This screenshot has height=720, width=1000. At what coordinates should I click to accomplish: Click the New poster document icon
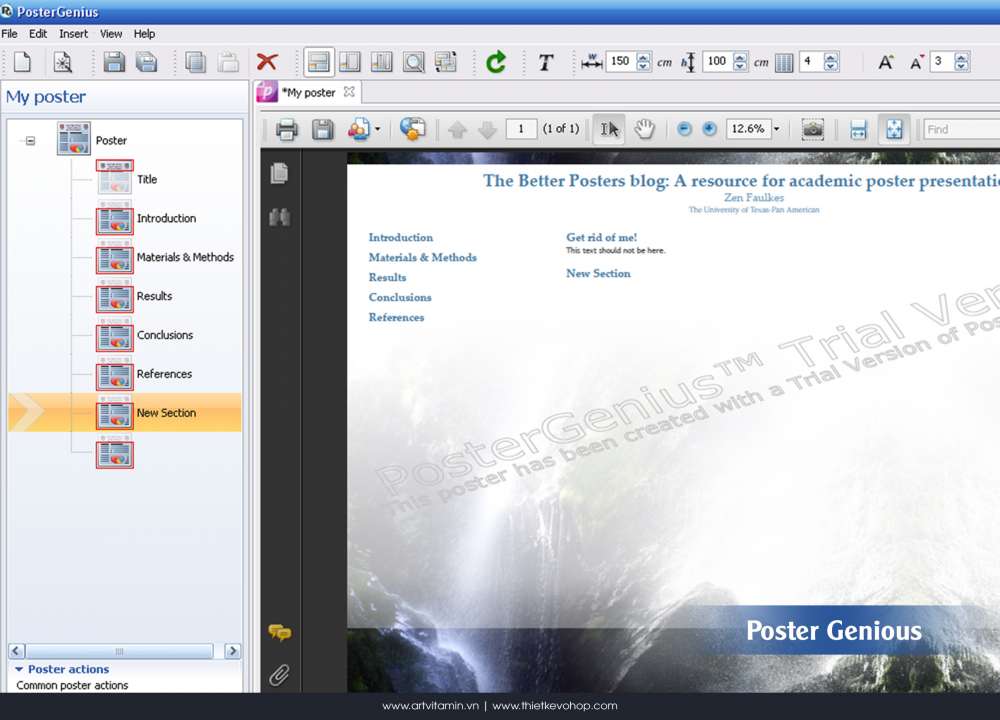[22, 62]
